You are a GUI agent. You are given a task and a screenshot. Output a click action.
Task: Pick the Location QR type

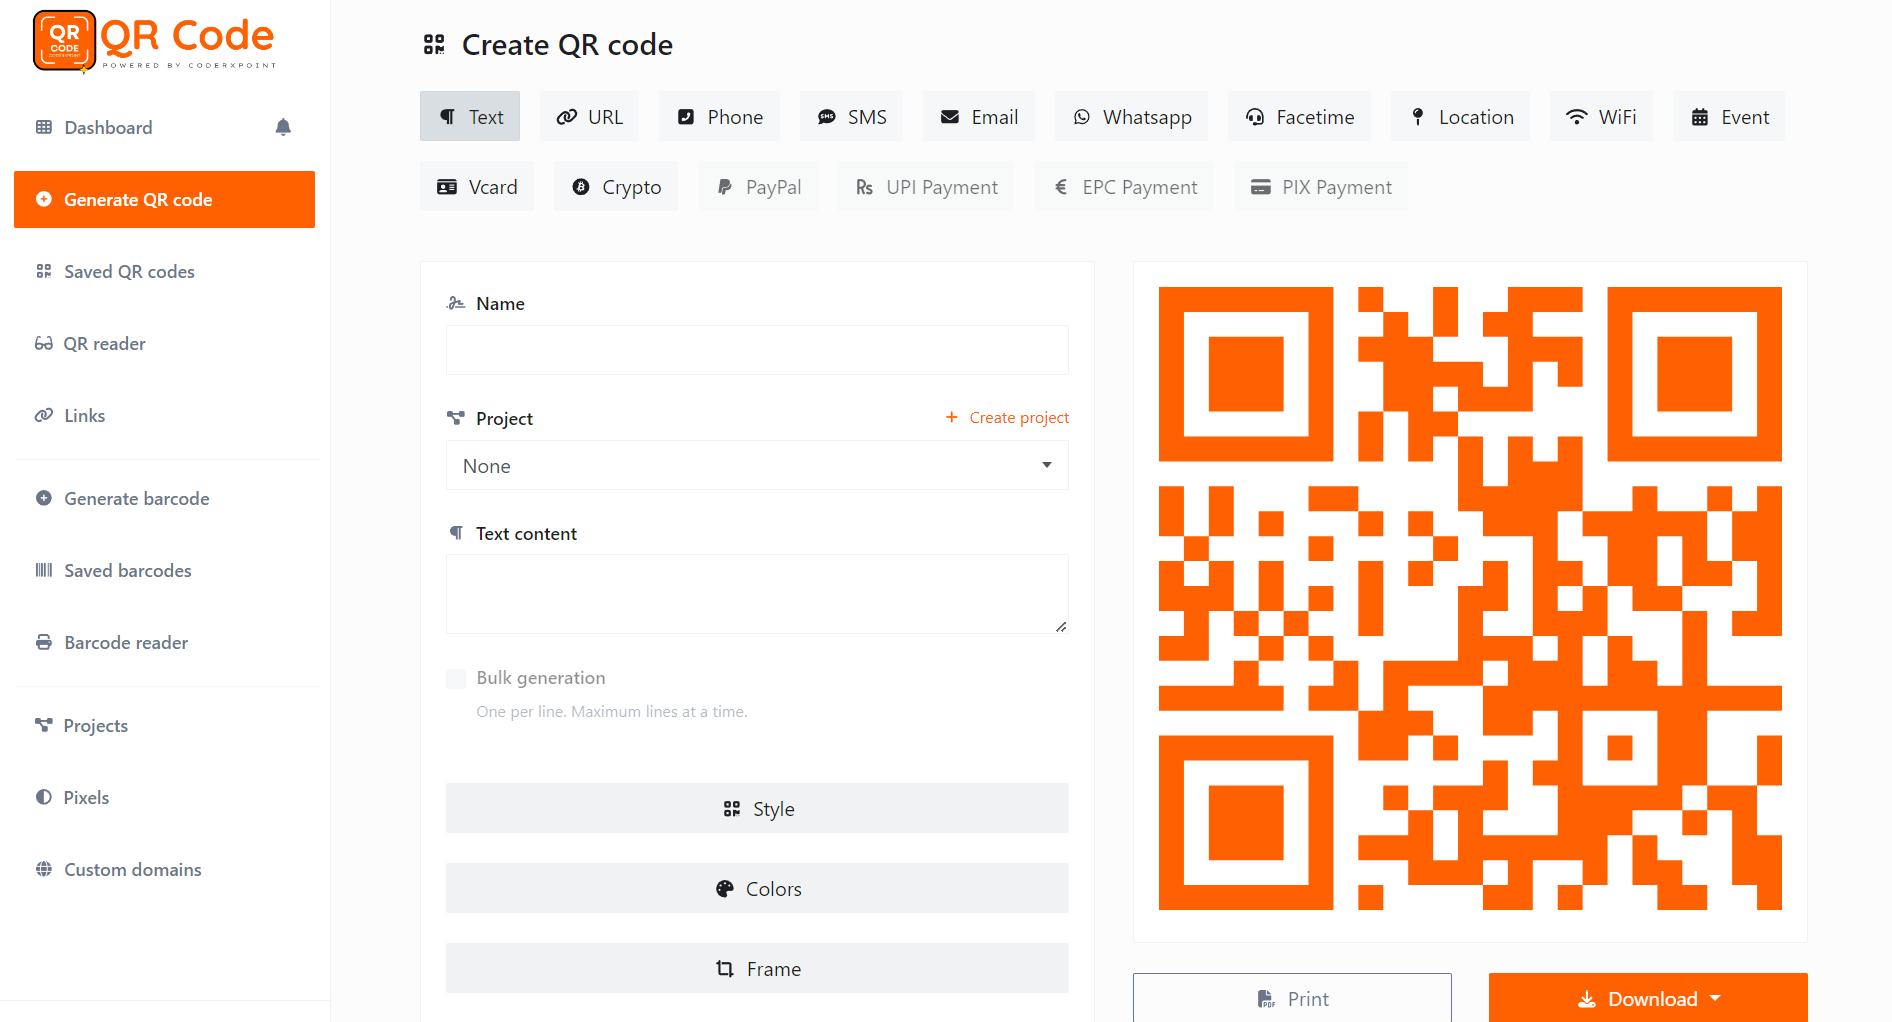tap(1462, 117)
